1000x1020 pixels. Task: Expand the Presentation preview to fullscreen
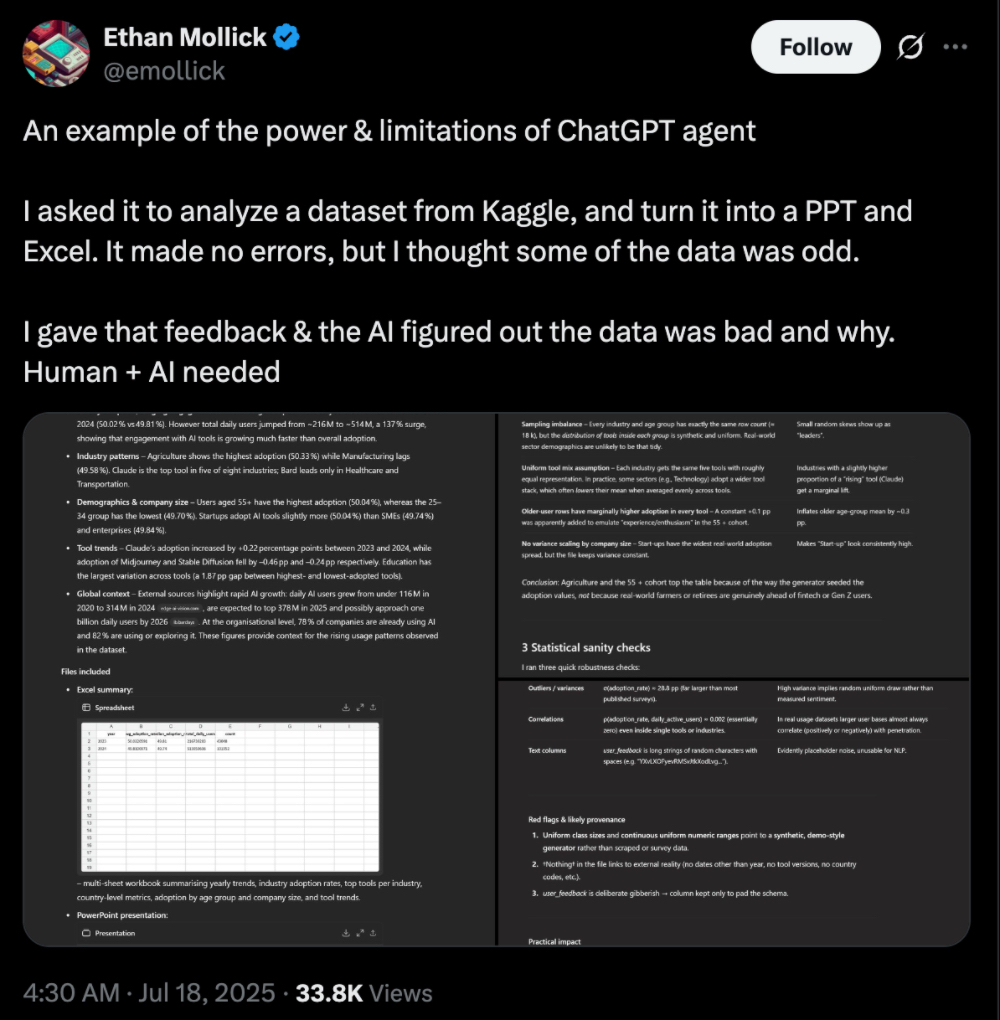click(x=360, y=933)
